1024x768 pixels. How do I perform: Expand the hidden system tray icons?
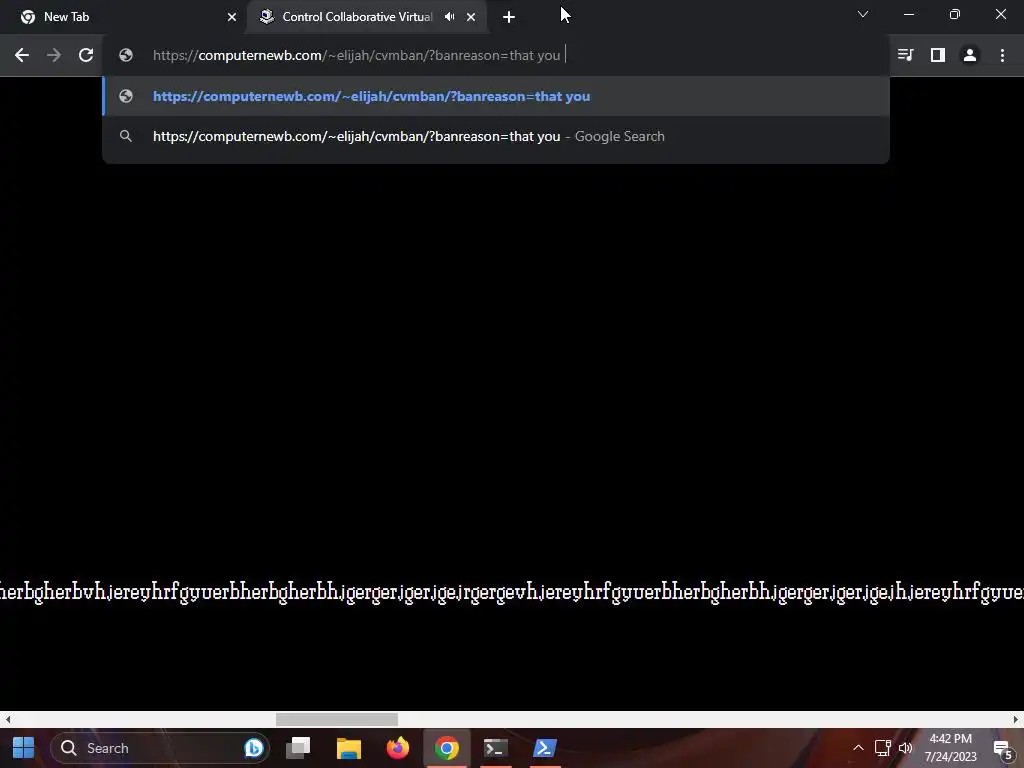click(x=858, y=748)
